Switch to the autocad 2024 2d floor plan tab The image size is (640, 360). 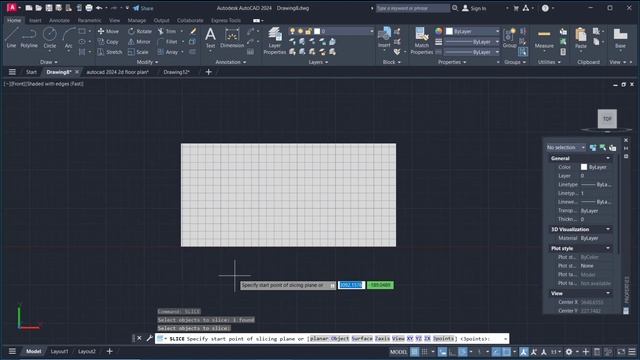(118, 72)
